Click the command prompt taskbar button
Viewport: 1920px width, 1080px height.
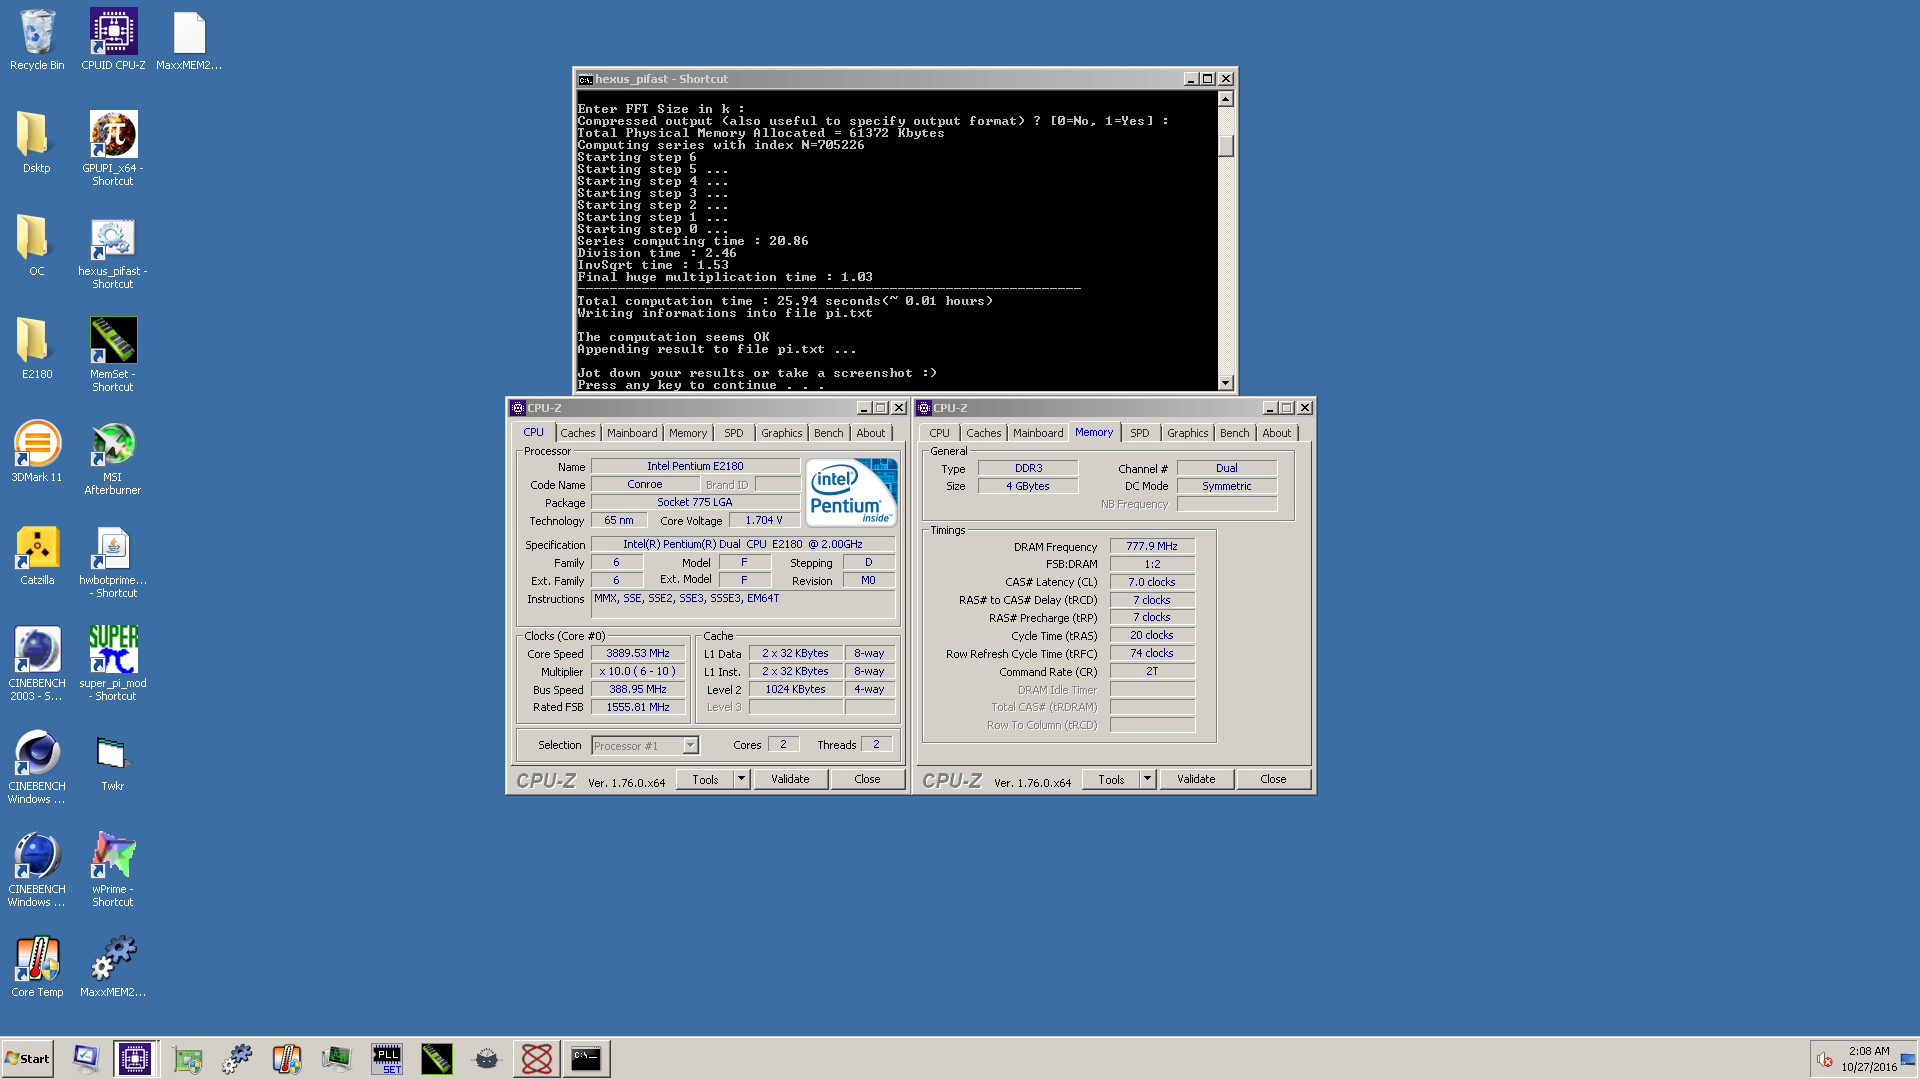click(x=586, y=1058)
